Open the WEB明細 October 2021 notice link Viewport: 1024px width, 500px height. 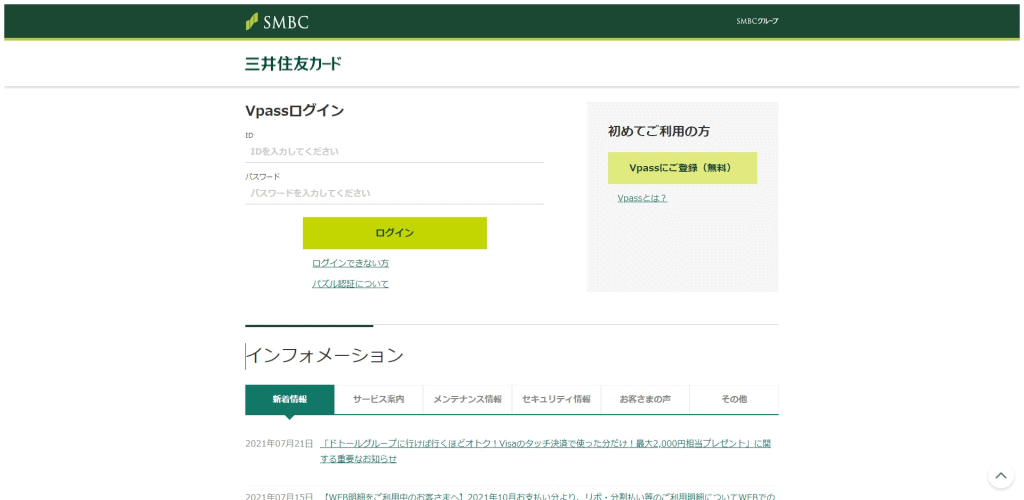[x=549, y=496]
